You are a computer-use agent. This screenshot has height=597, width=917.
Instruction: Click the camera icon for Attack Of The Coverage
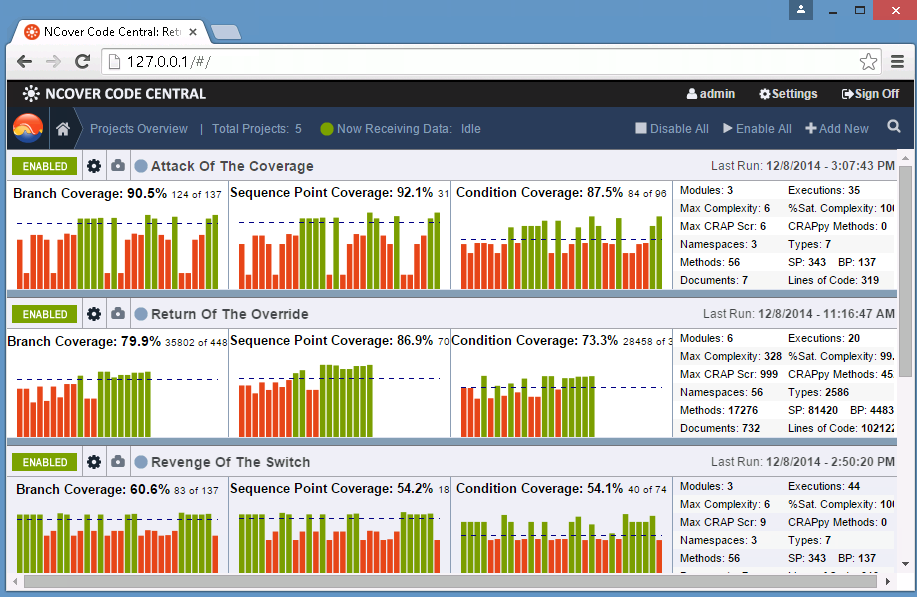coord(118,165)
